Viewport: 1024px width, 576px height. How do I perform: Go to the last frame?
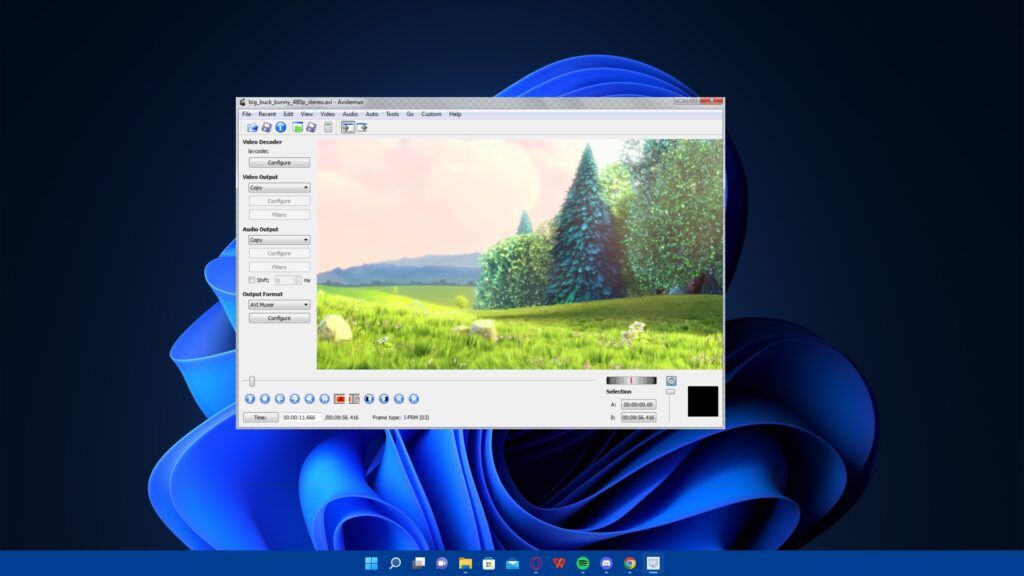point(414,398)
